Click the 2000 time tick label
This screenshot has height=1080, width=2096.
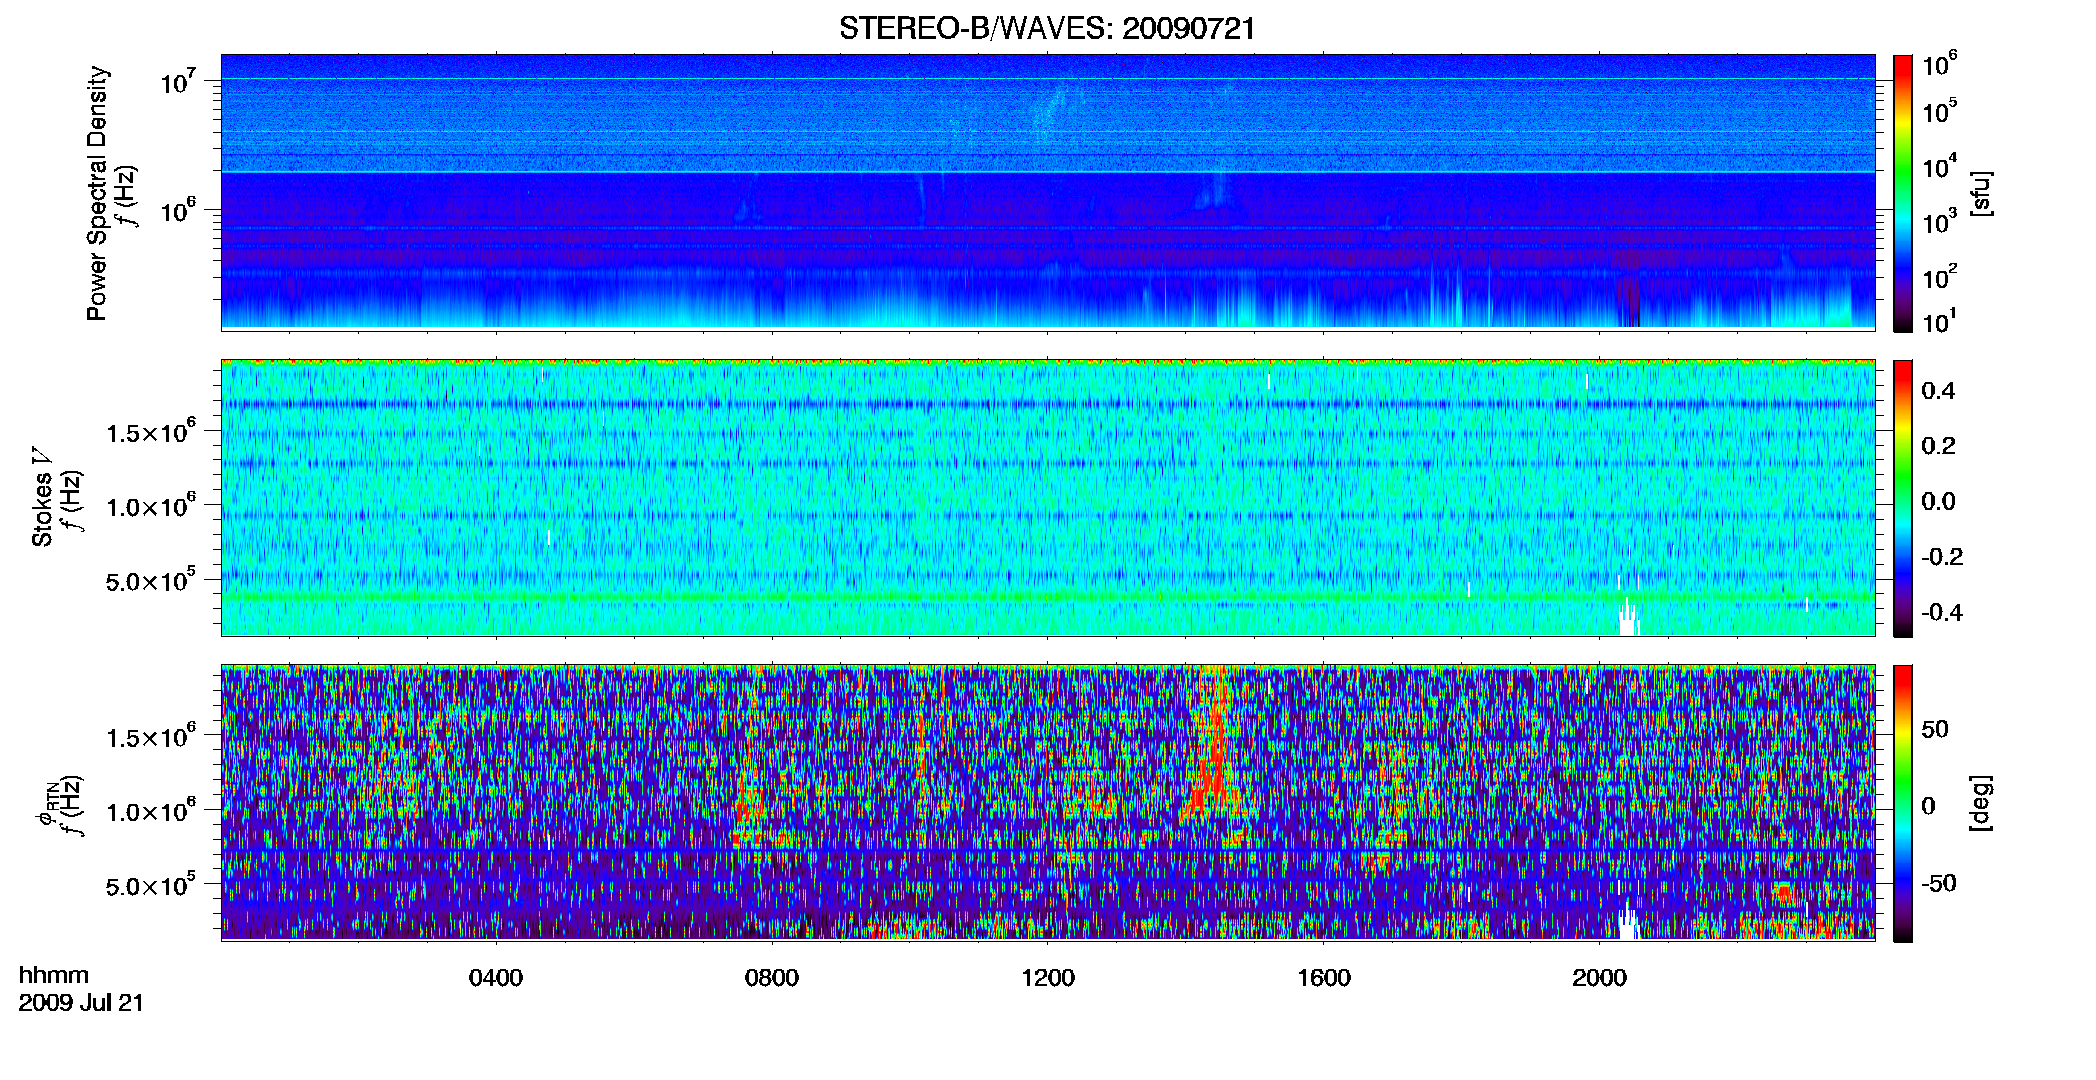(1600, 977)
